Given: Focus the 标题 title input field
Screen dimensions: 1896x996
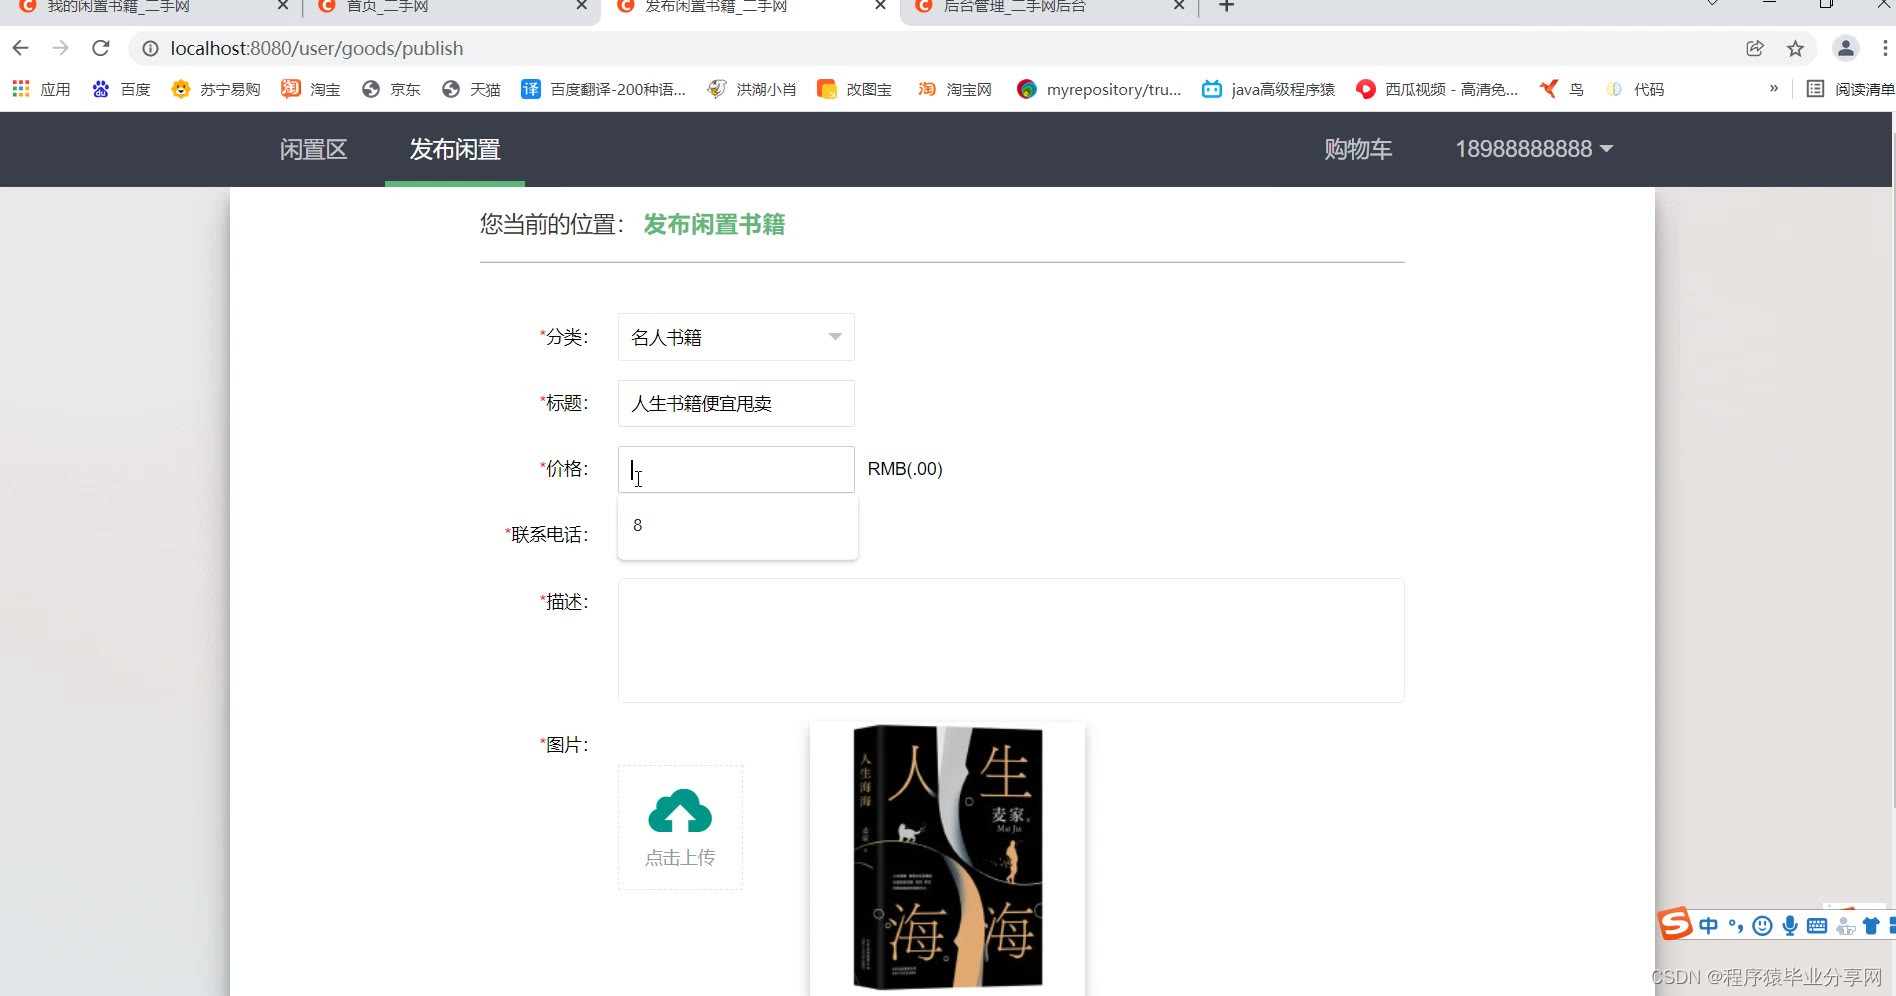Looking at the screenshot, I should [736, 403].
